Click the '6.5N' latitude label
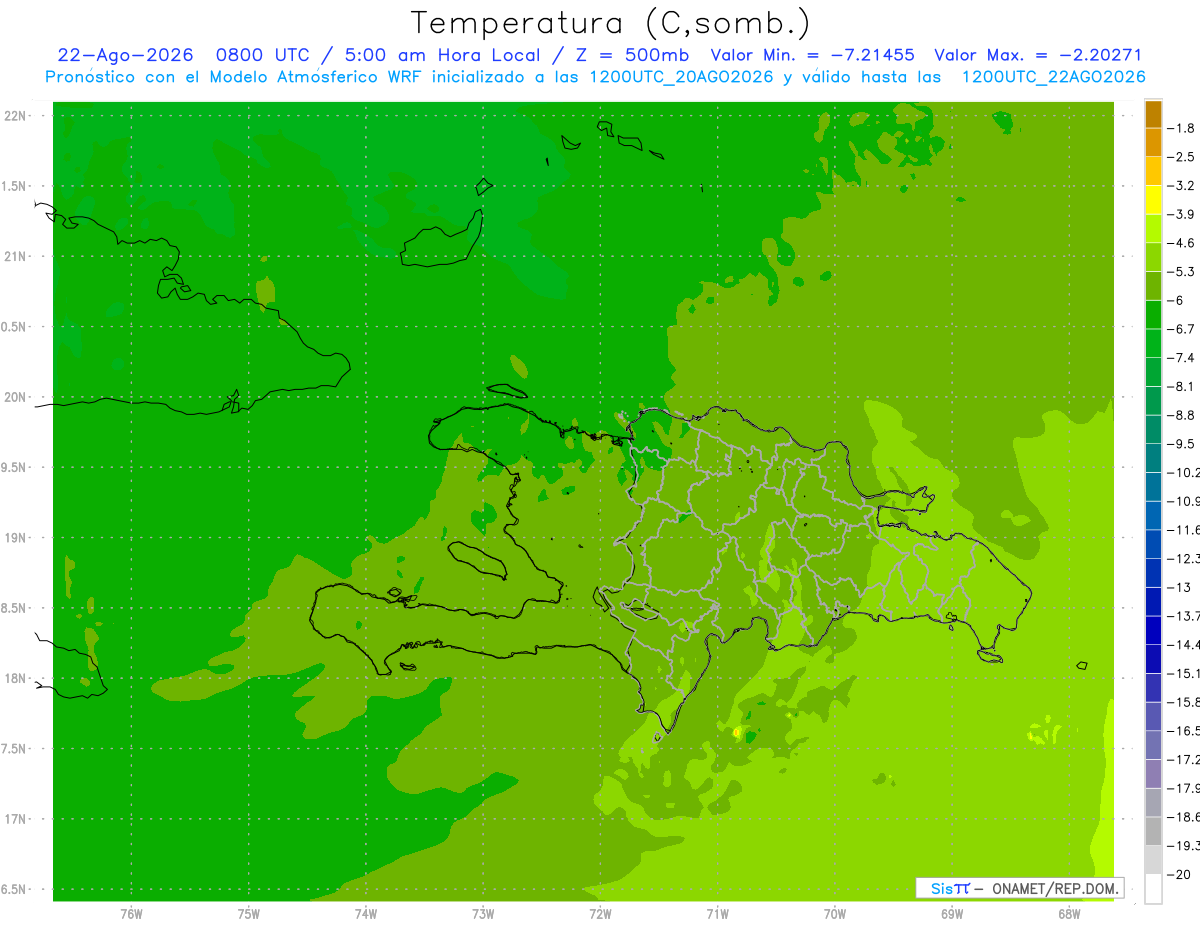Screen dimensions: 1200x927 (x=15, y=890)
